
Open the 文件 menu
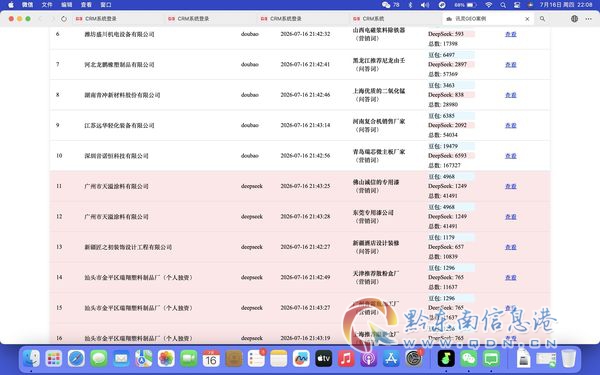coord(47,5)
